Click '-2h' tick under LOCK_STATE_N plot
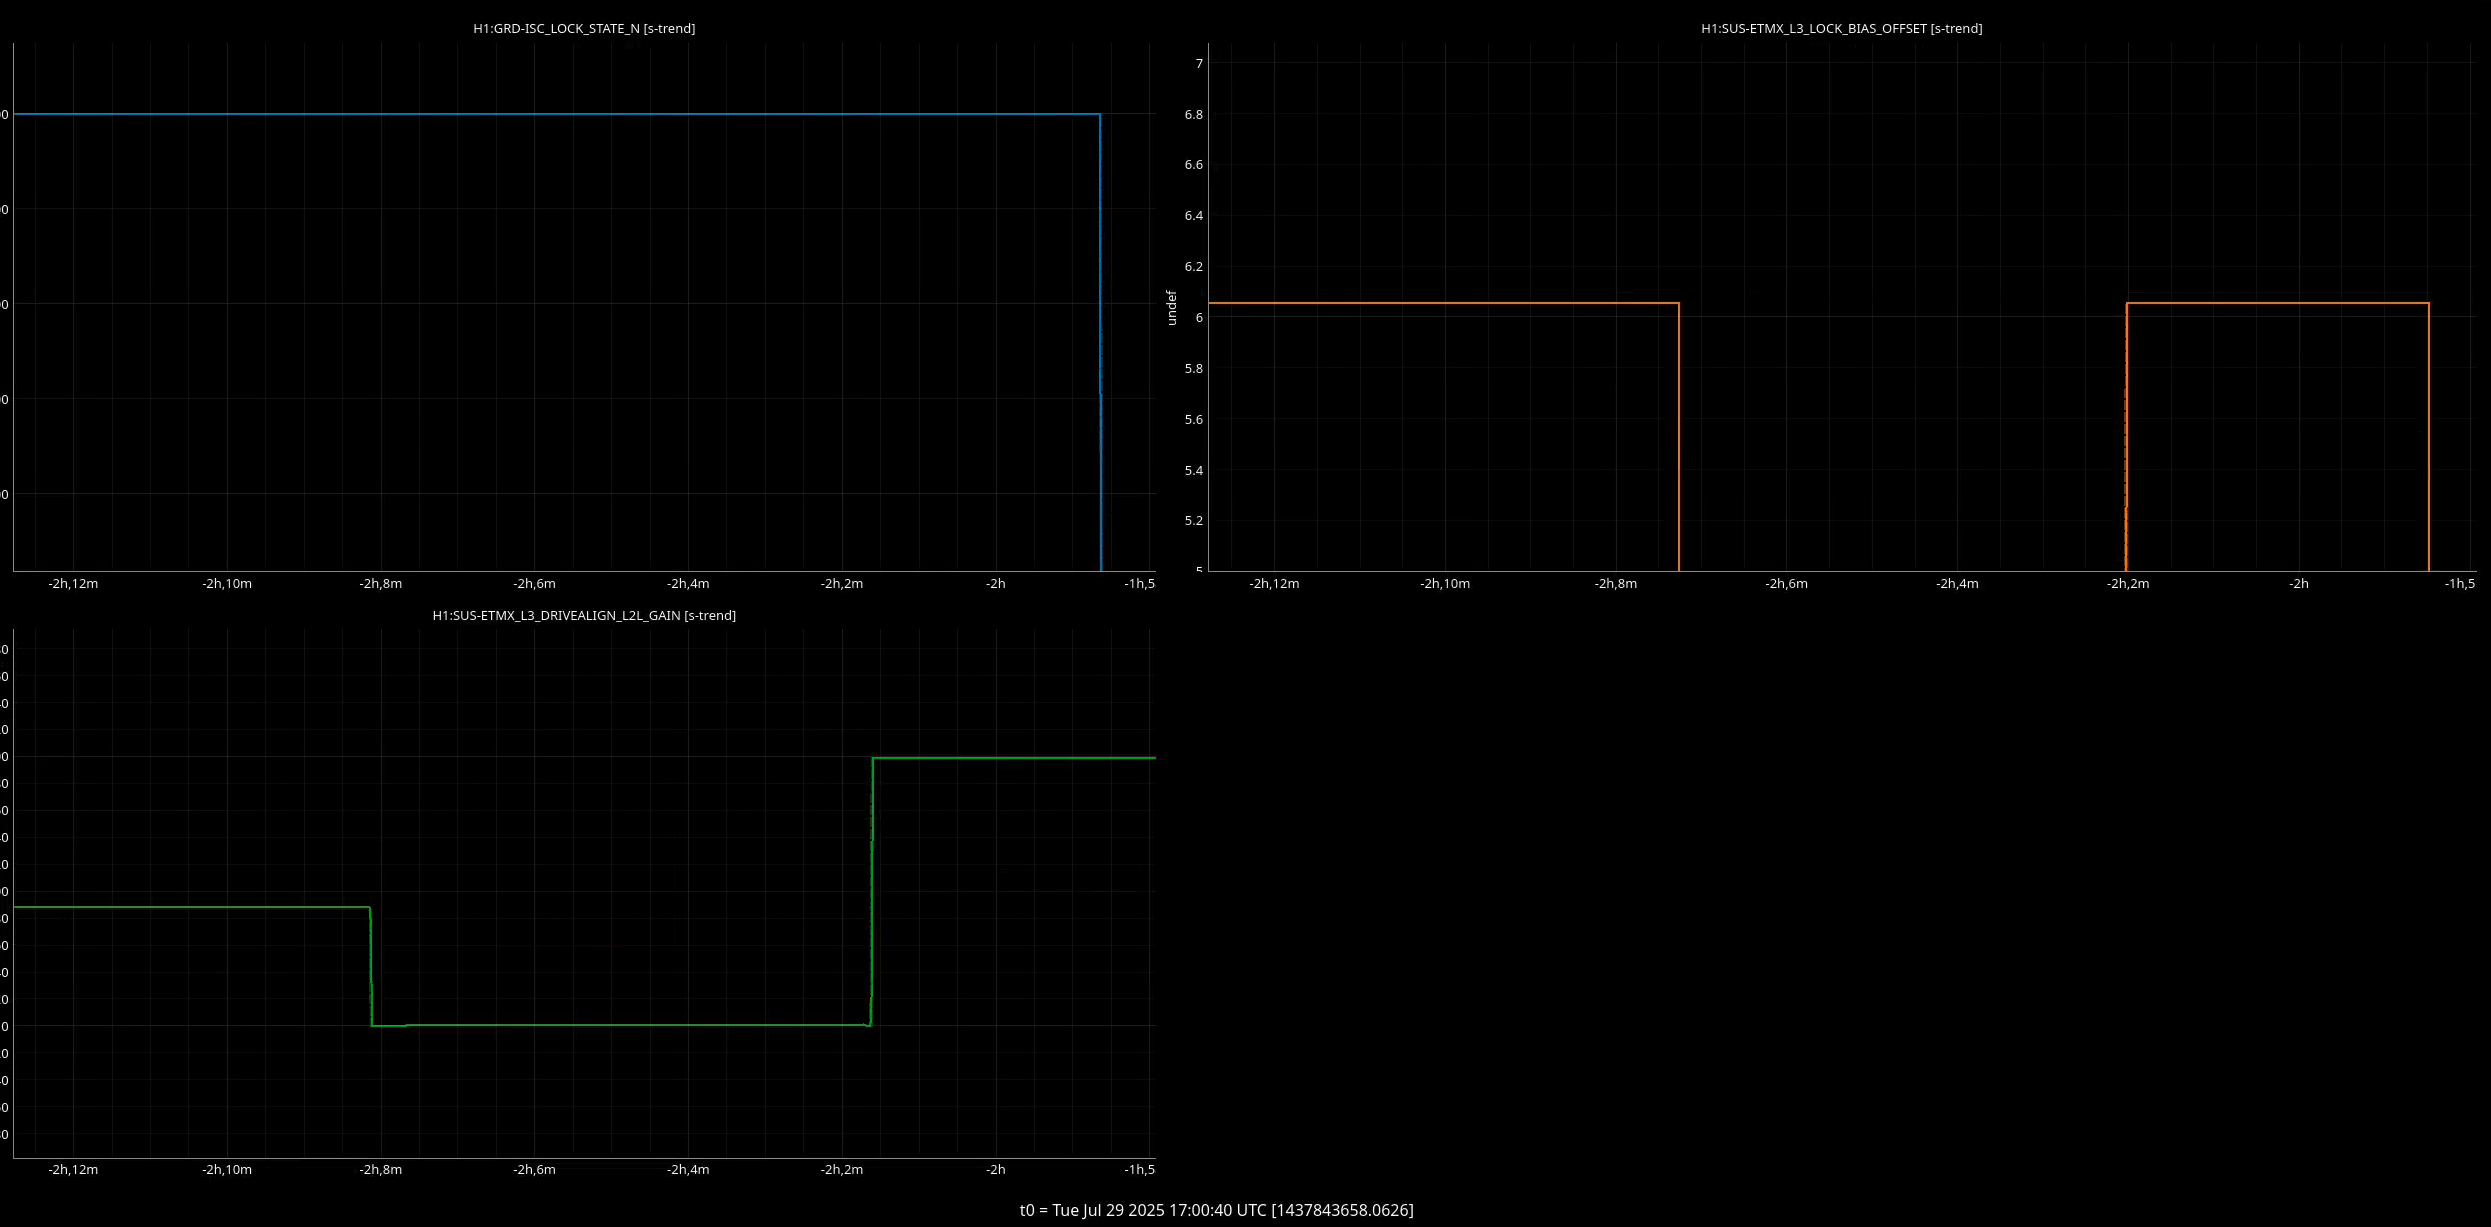 tap(995, 584)
